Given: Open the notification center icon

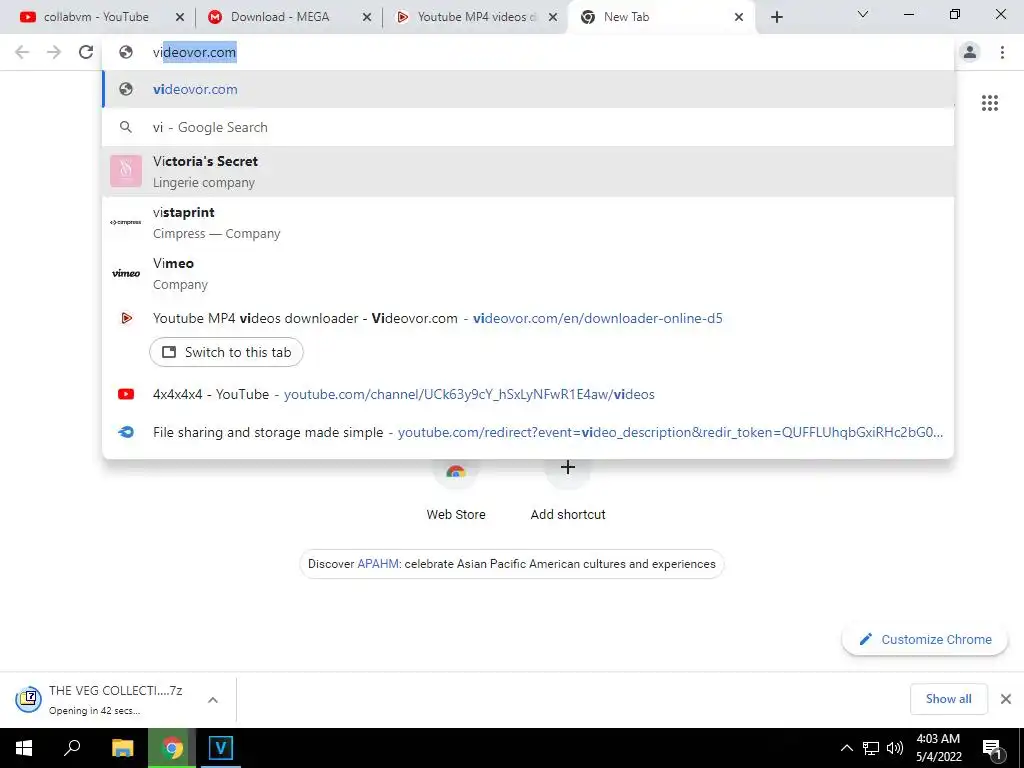Looking at the screenshot, I should click(993, 748).
